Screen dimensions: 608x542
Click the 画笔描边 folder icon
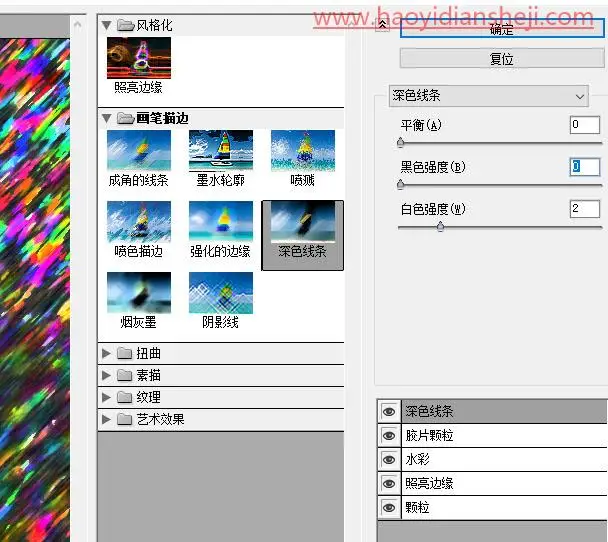(x=126, y=118)
